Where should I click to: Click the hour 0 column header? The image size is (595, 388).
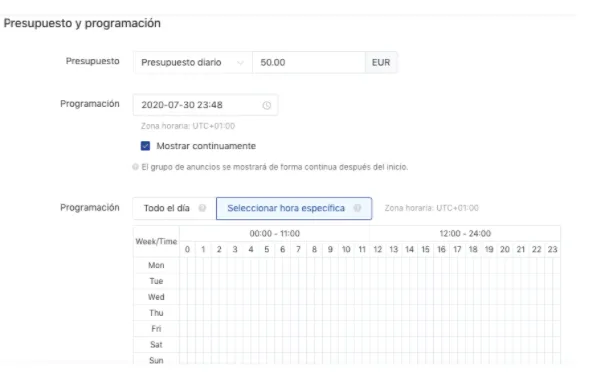pyautogui.click(x=187, y=249)
